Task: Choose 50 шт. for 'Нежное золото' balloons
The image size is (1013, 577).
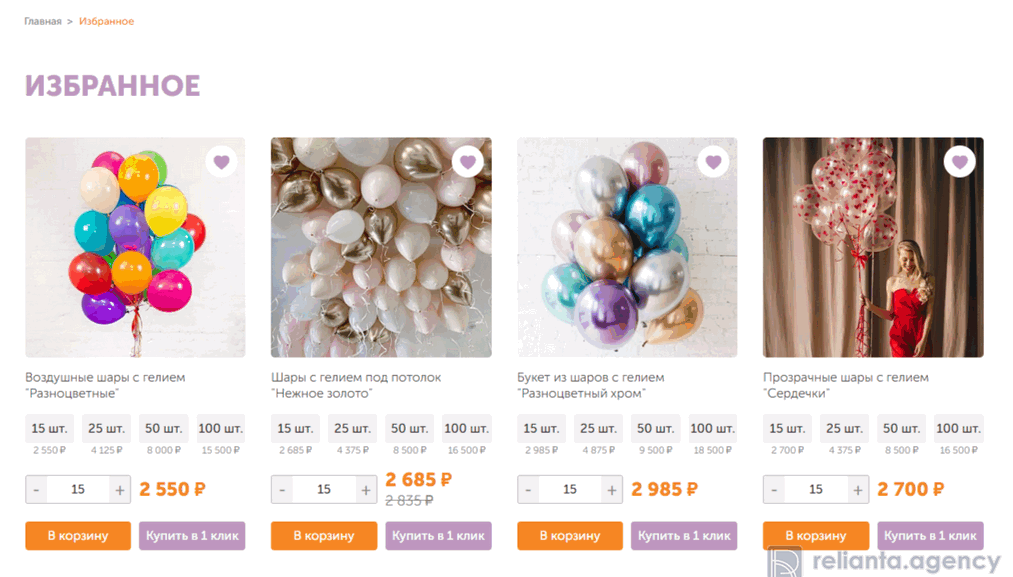Action: click(x=409, y=428)
